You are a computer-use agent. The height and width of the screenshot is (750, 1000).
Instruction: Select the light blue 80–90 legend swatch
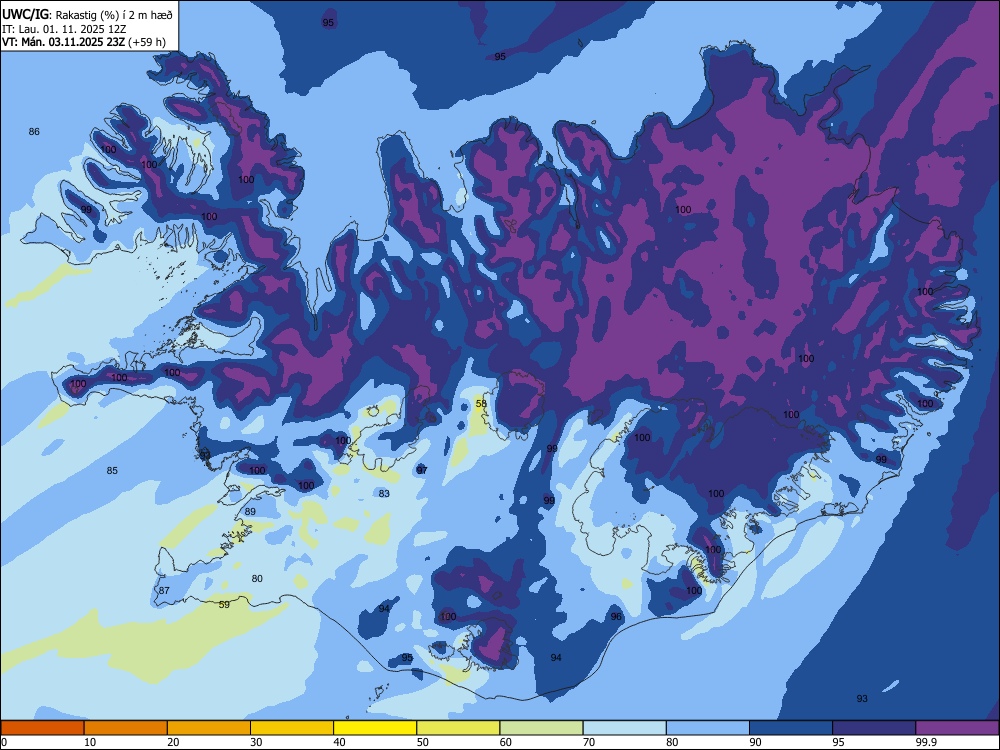(707, 728)
